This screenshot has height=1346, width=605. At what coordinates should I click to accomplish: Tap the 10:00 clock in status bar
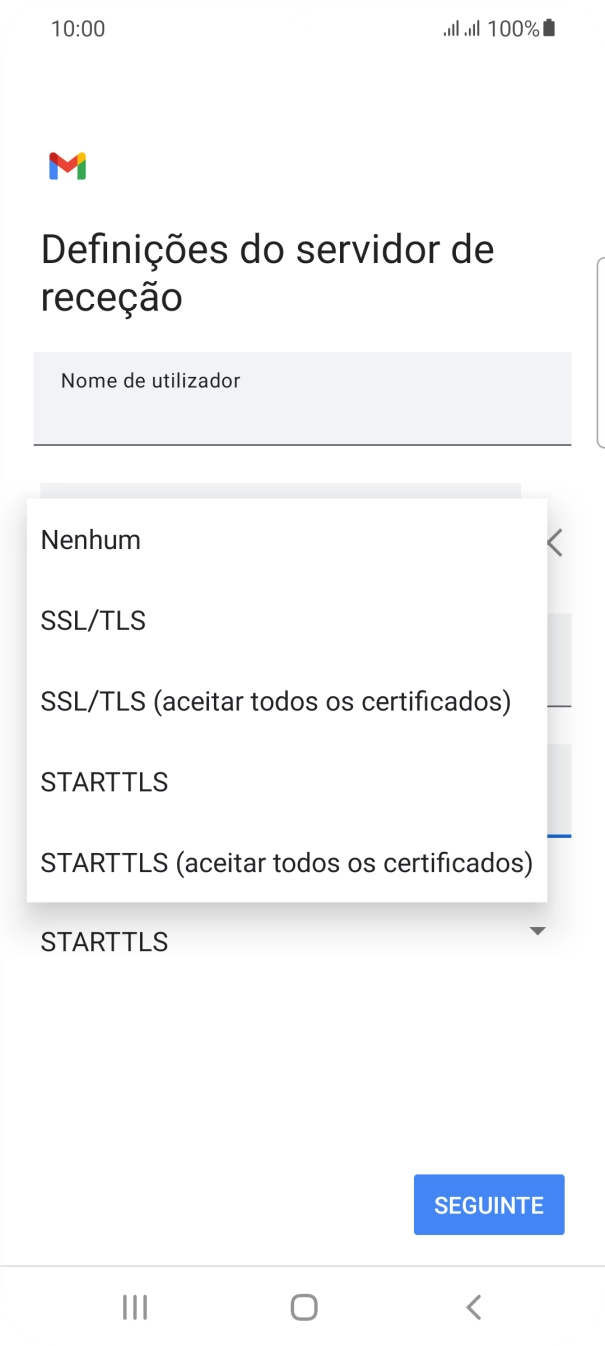click(79, 28)
